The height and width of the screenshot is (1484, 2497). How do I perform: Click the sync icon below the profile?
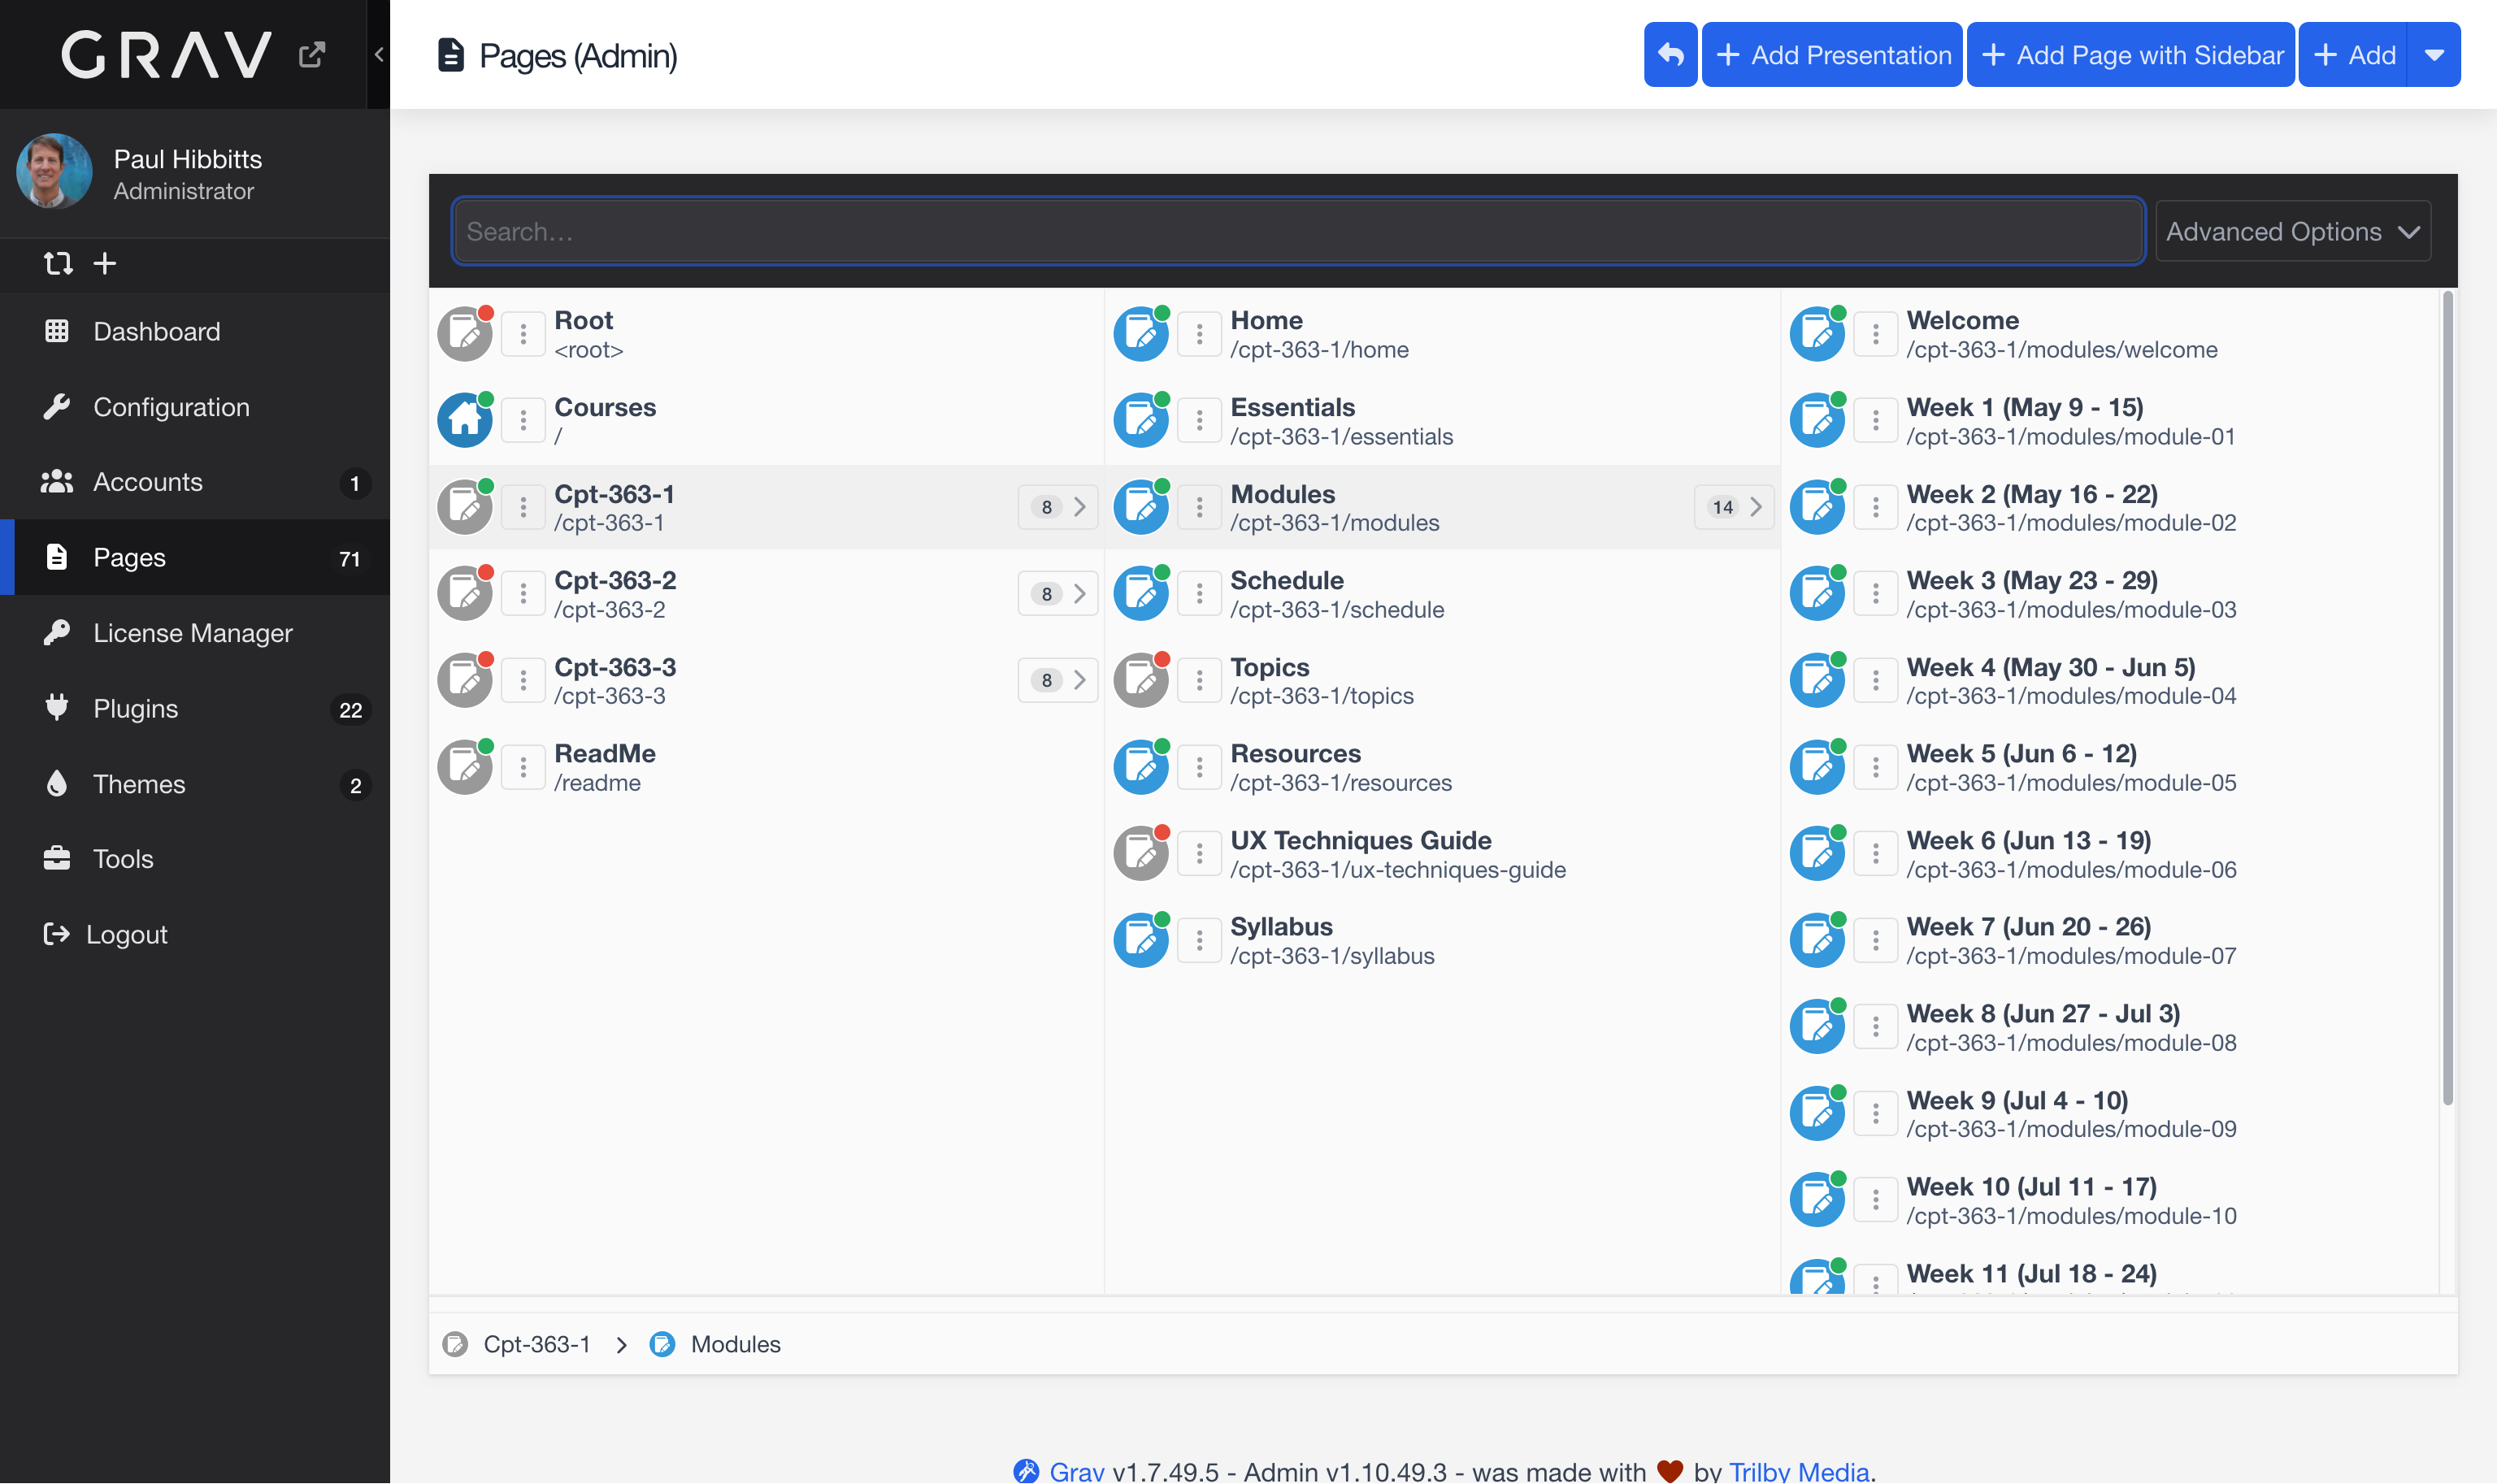(x=58, y=263)
